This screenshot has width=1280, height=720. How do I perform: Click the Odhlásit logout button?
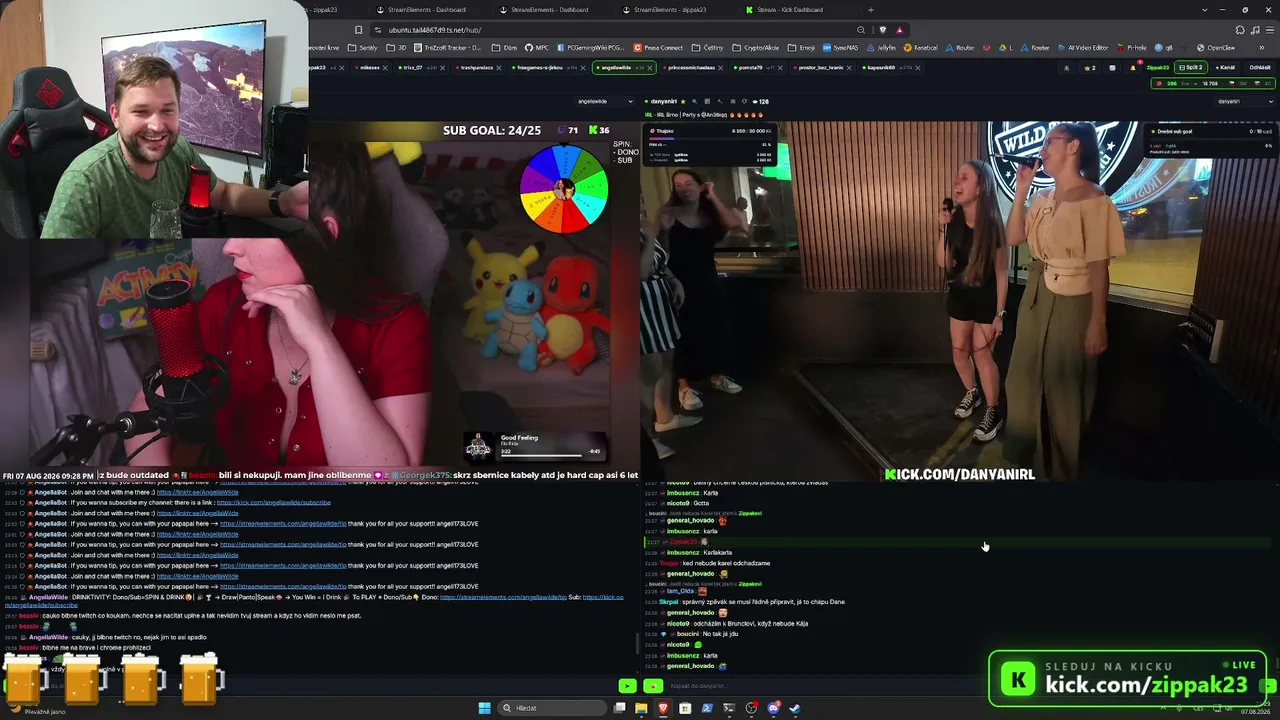pos(1260,68)
